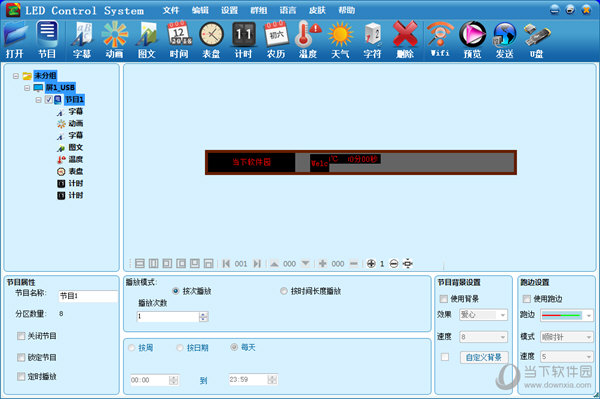This screenshot has height=399, width=600.
Task: Insert a 图文 image-text area
Action: (x=147, y=40)
